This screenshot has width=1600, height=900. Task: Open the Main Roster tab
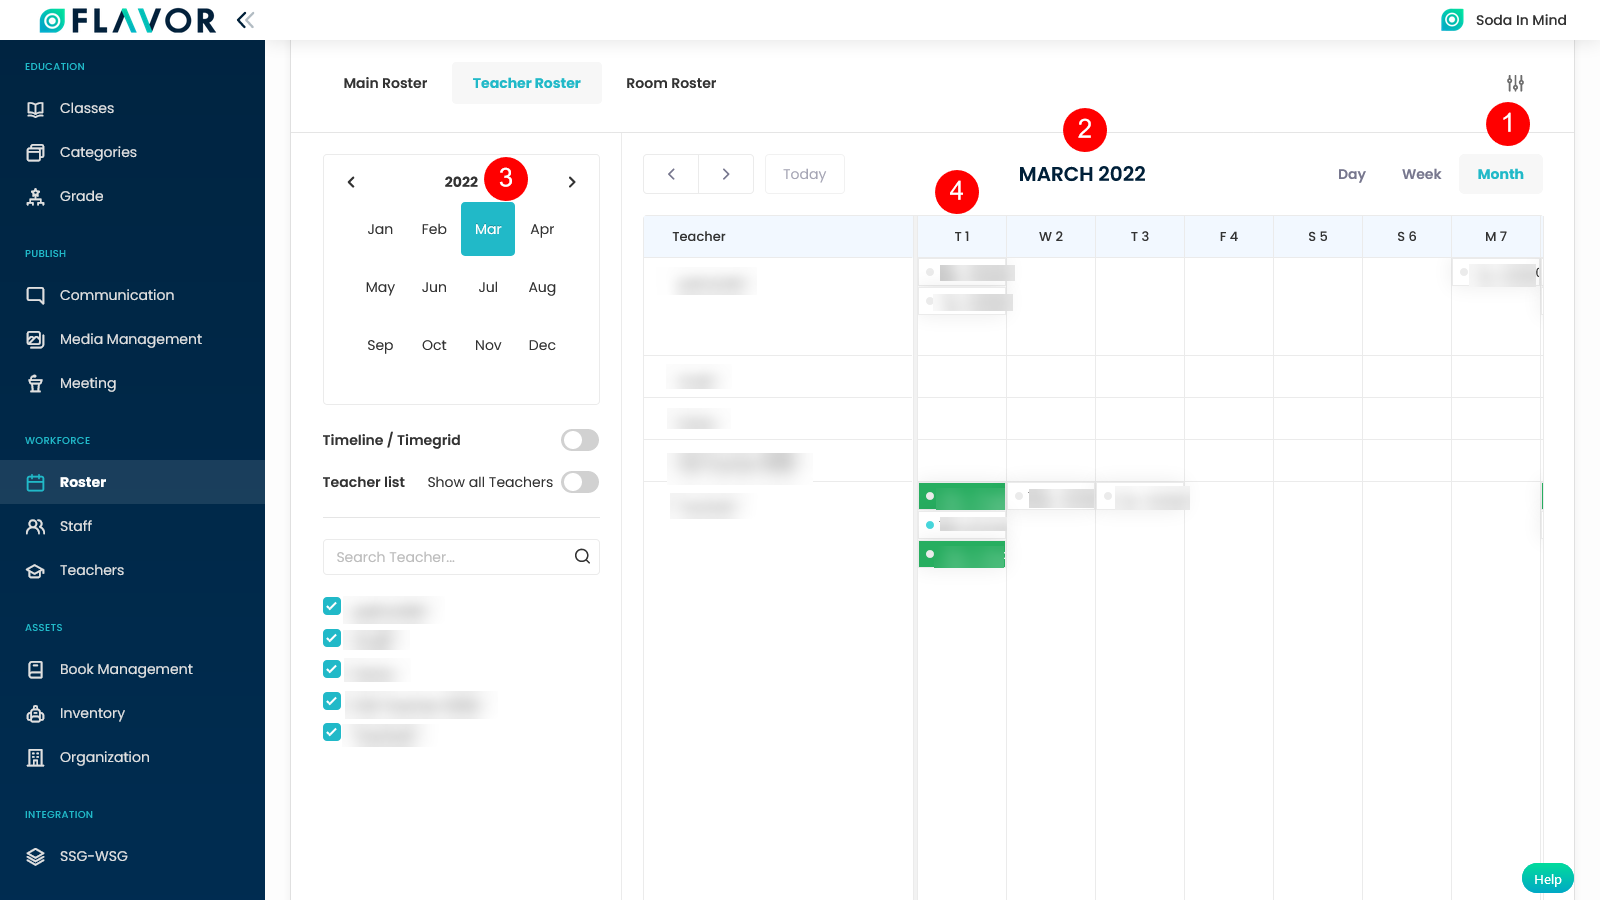385,83
